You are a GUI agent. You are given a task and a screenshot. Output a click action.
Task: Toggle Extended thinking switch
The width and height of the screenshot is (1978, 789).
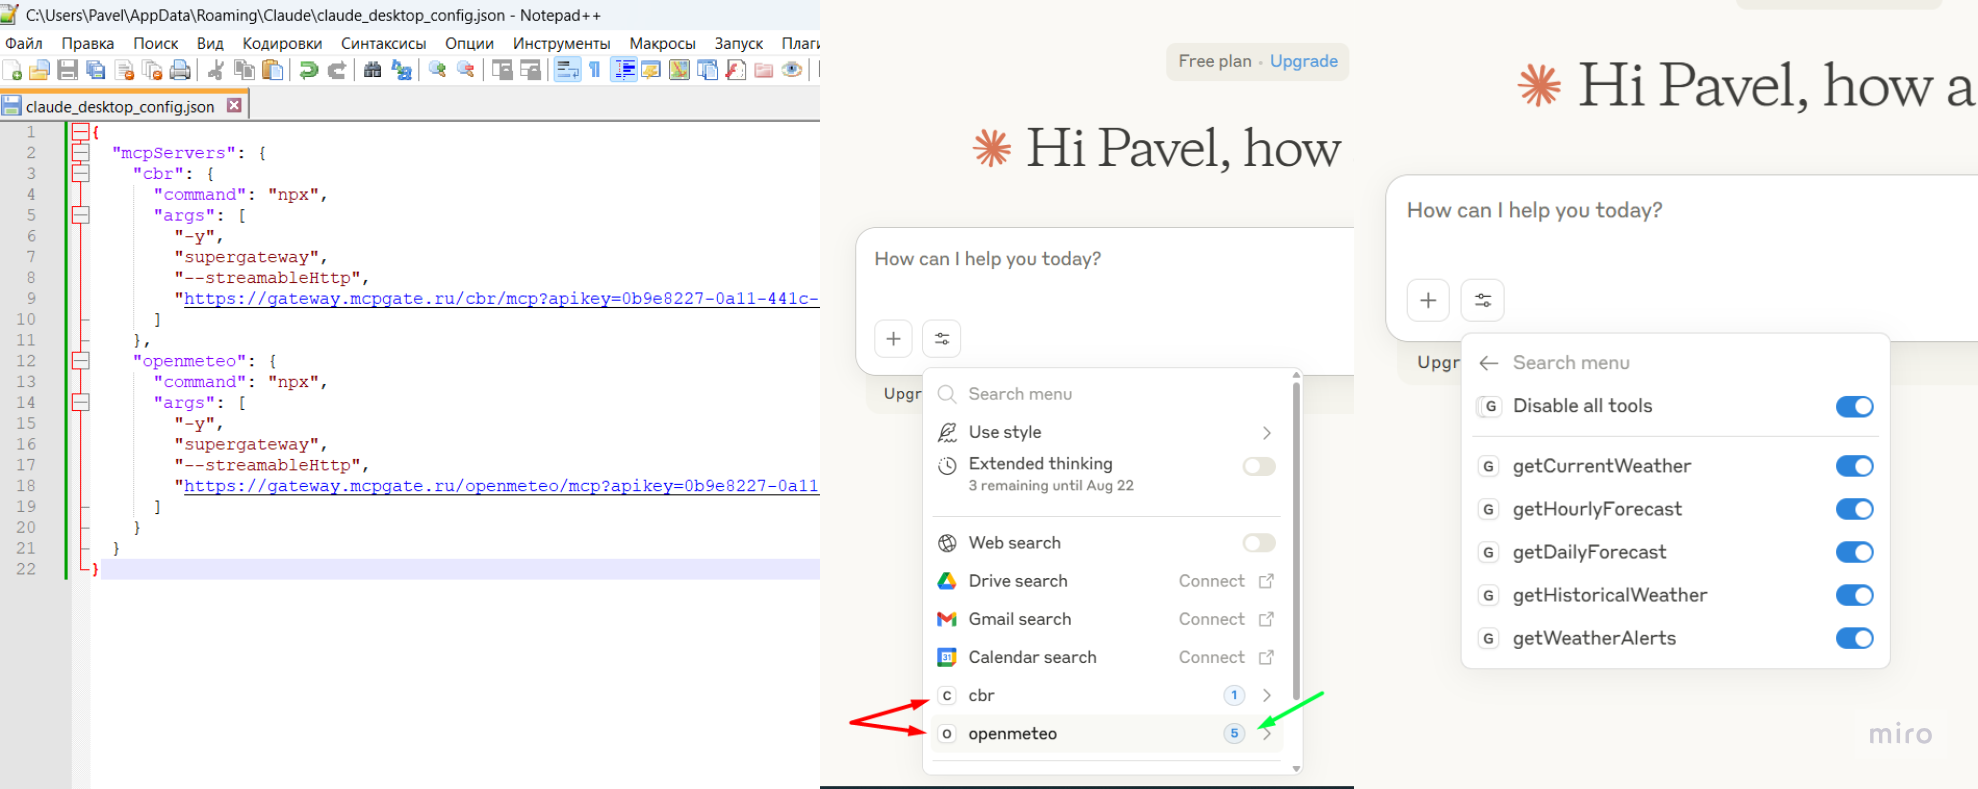pyautogui.click(x=1259, y=466)
